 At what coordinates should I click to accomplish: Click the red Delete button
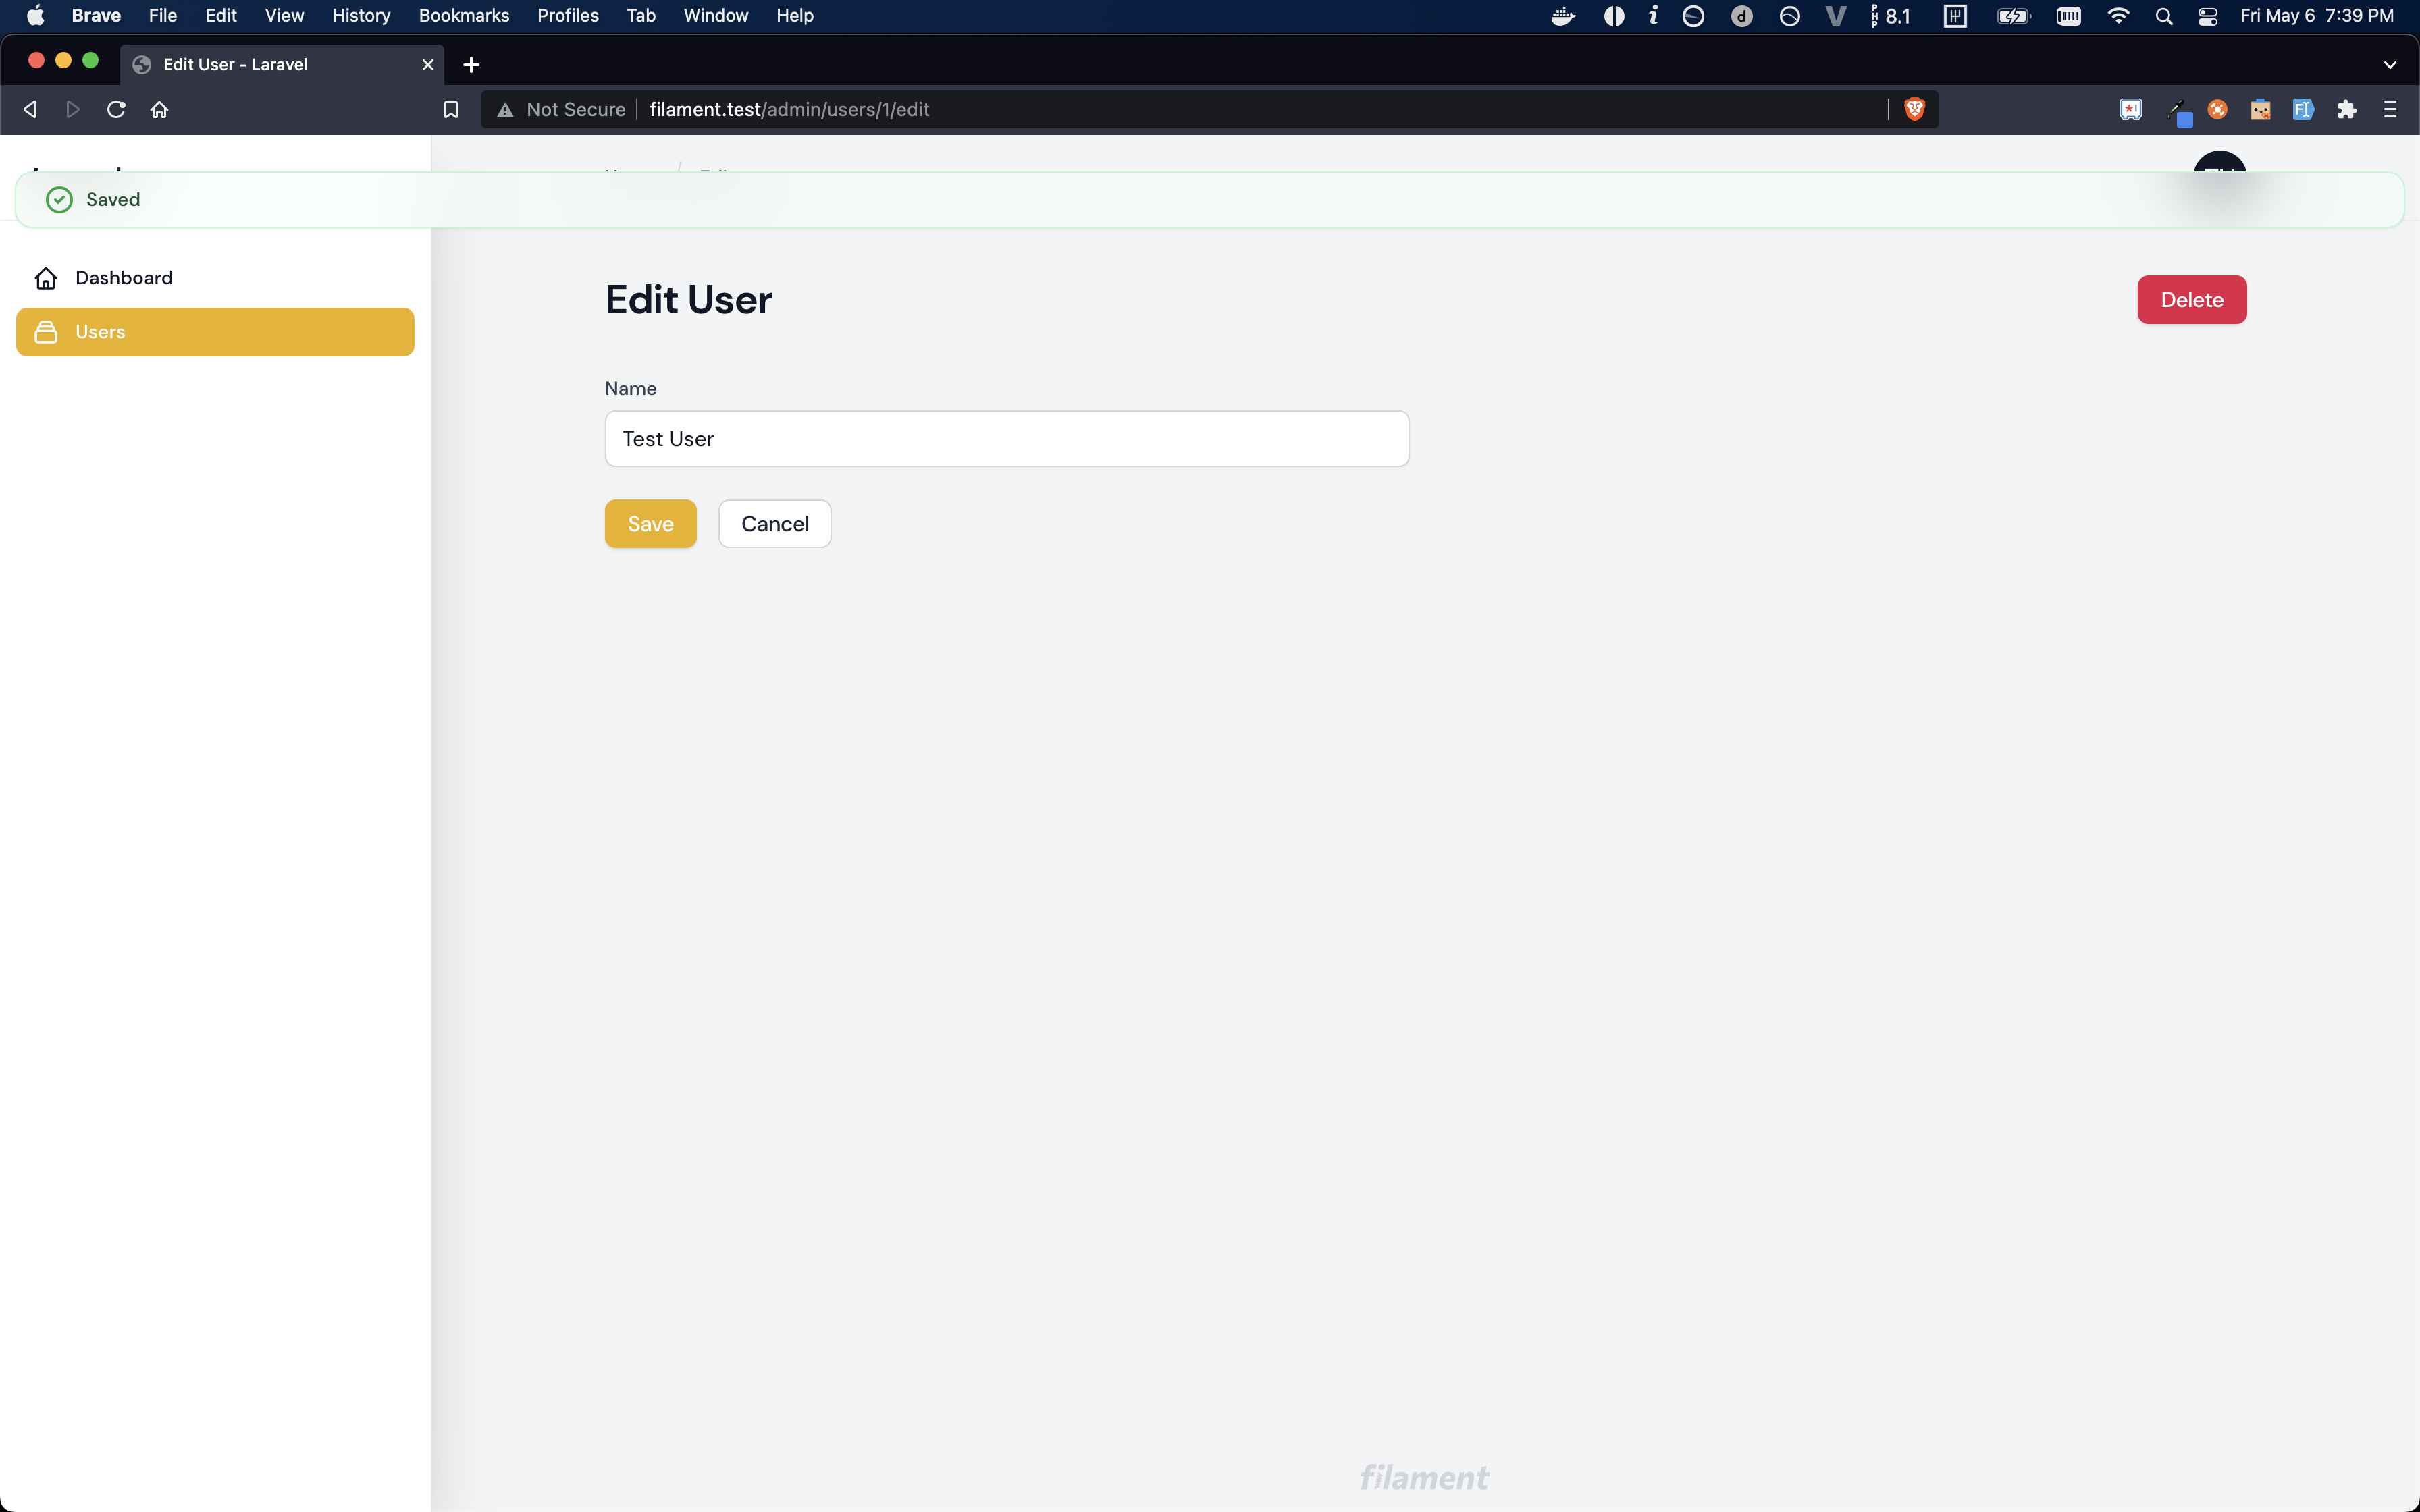[2192, 300]
